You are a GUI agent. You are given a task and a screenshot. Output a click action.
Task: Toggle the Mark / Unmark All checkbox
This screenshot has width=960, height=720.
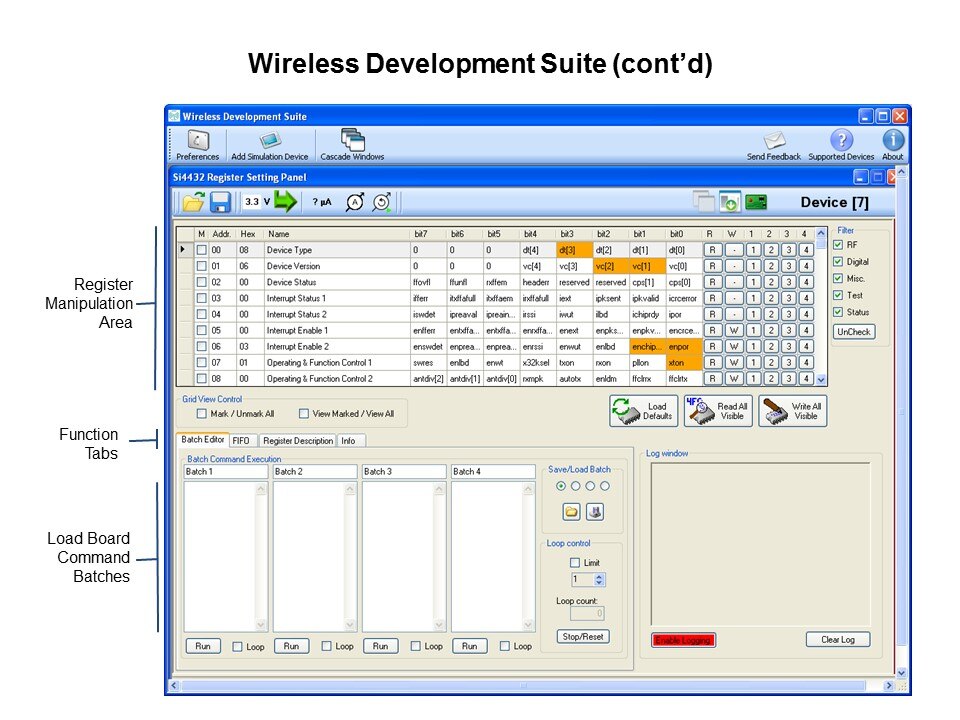point(203,413)
